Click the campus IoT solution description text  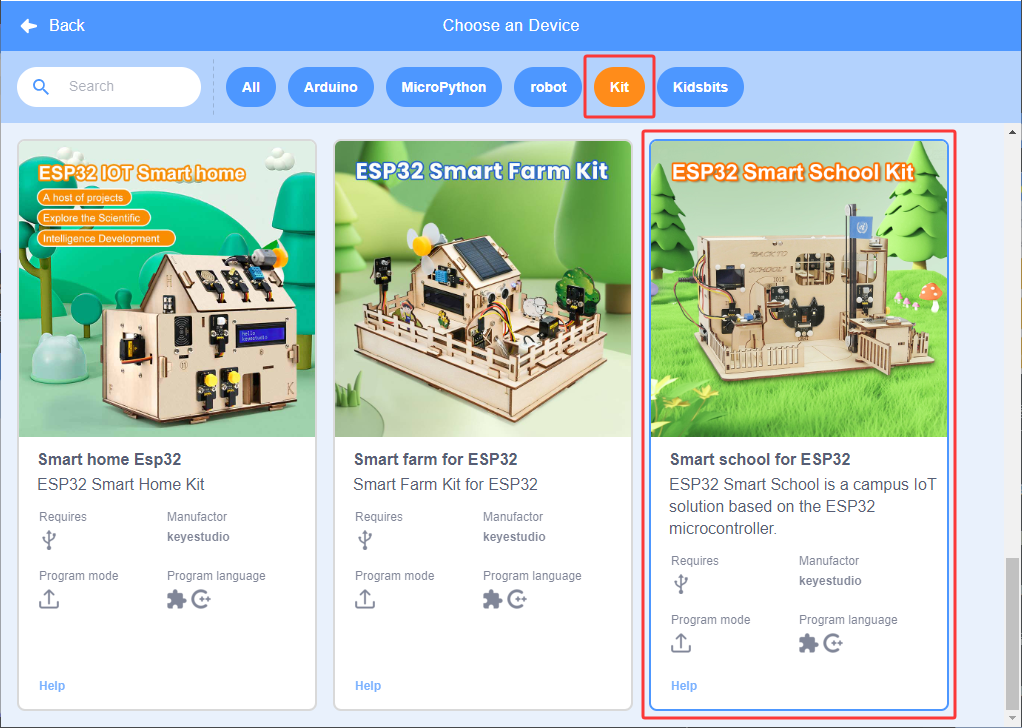coord(803,506)
